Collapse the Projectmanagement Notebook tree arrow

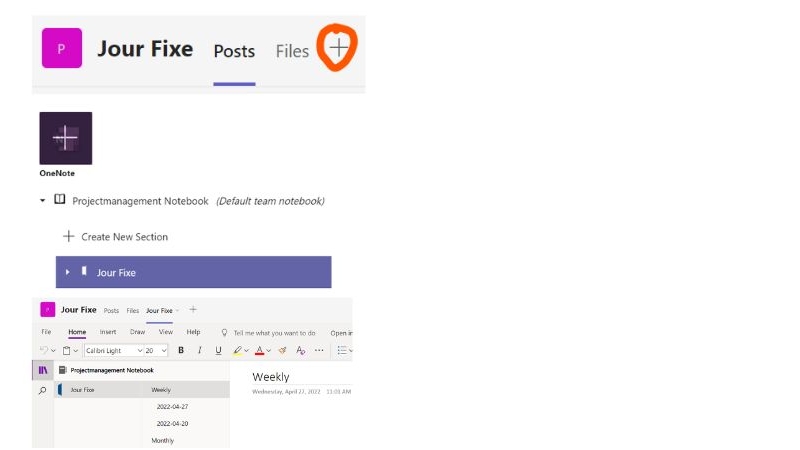(x=43, y=201)
